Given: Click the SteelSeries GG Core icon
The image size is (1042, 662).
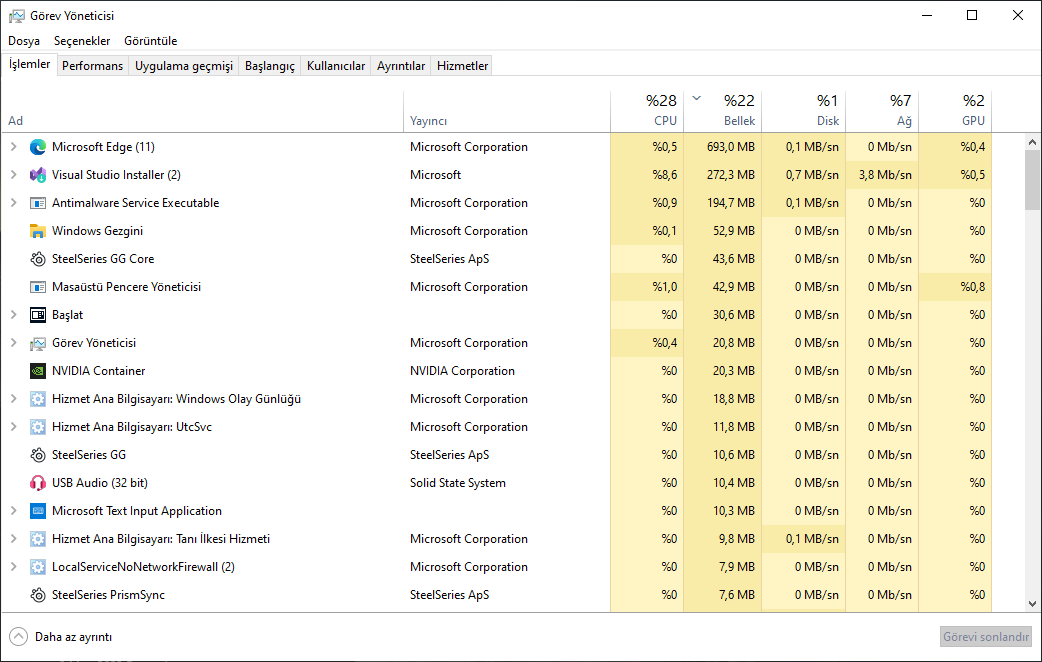Looking at the screenshot, I should [38, 259].
